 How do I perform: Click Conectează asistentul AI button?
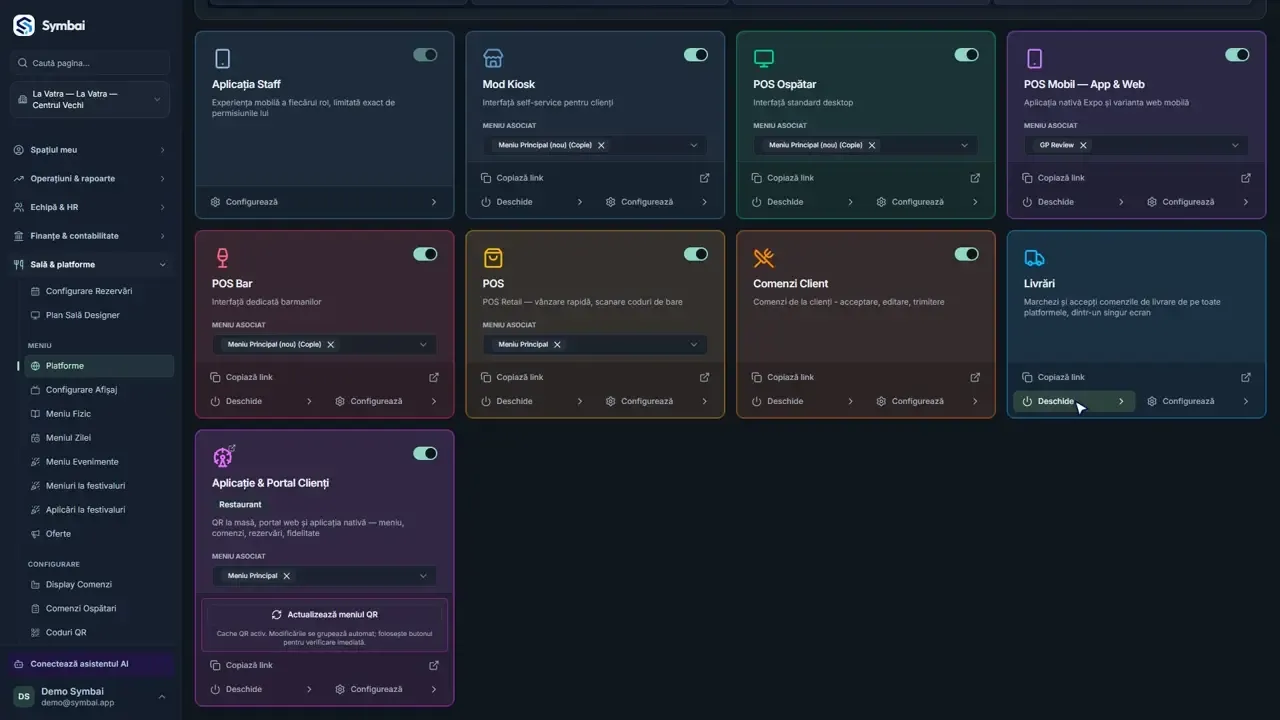(90, 664)
